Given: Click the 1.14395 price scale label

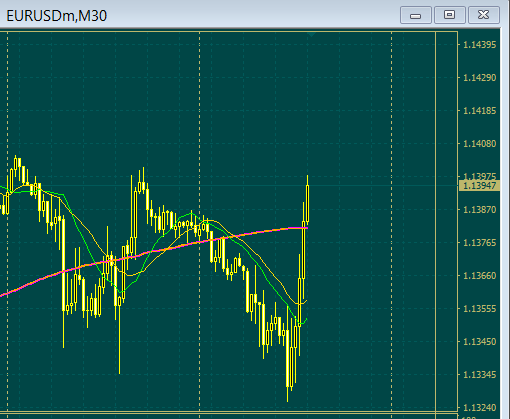Looking at the screenshot, I should [480, 45].
